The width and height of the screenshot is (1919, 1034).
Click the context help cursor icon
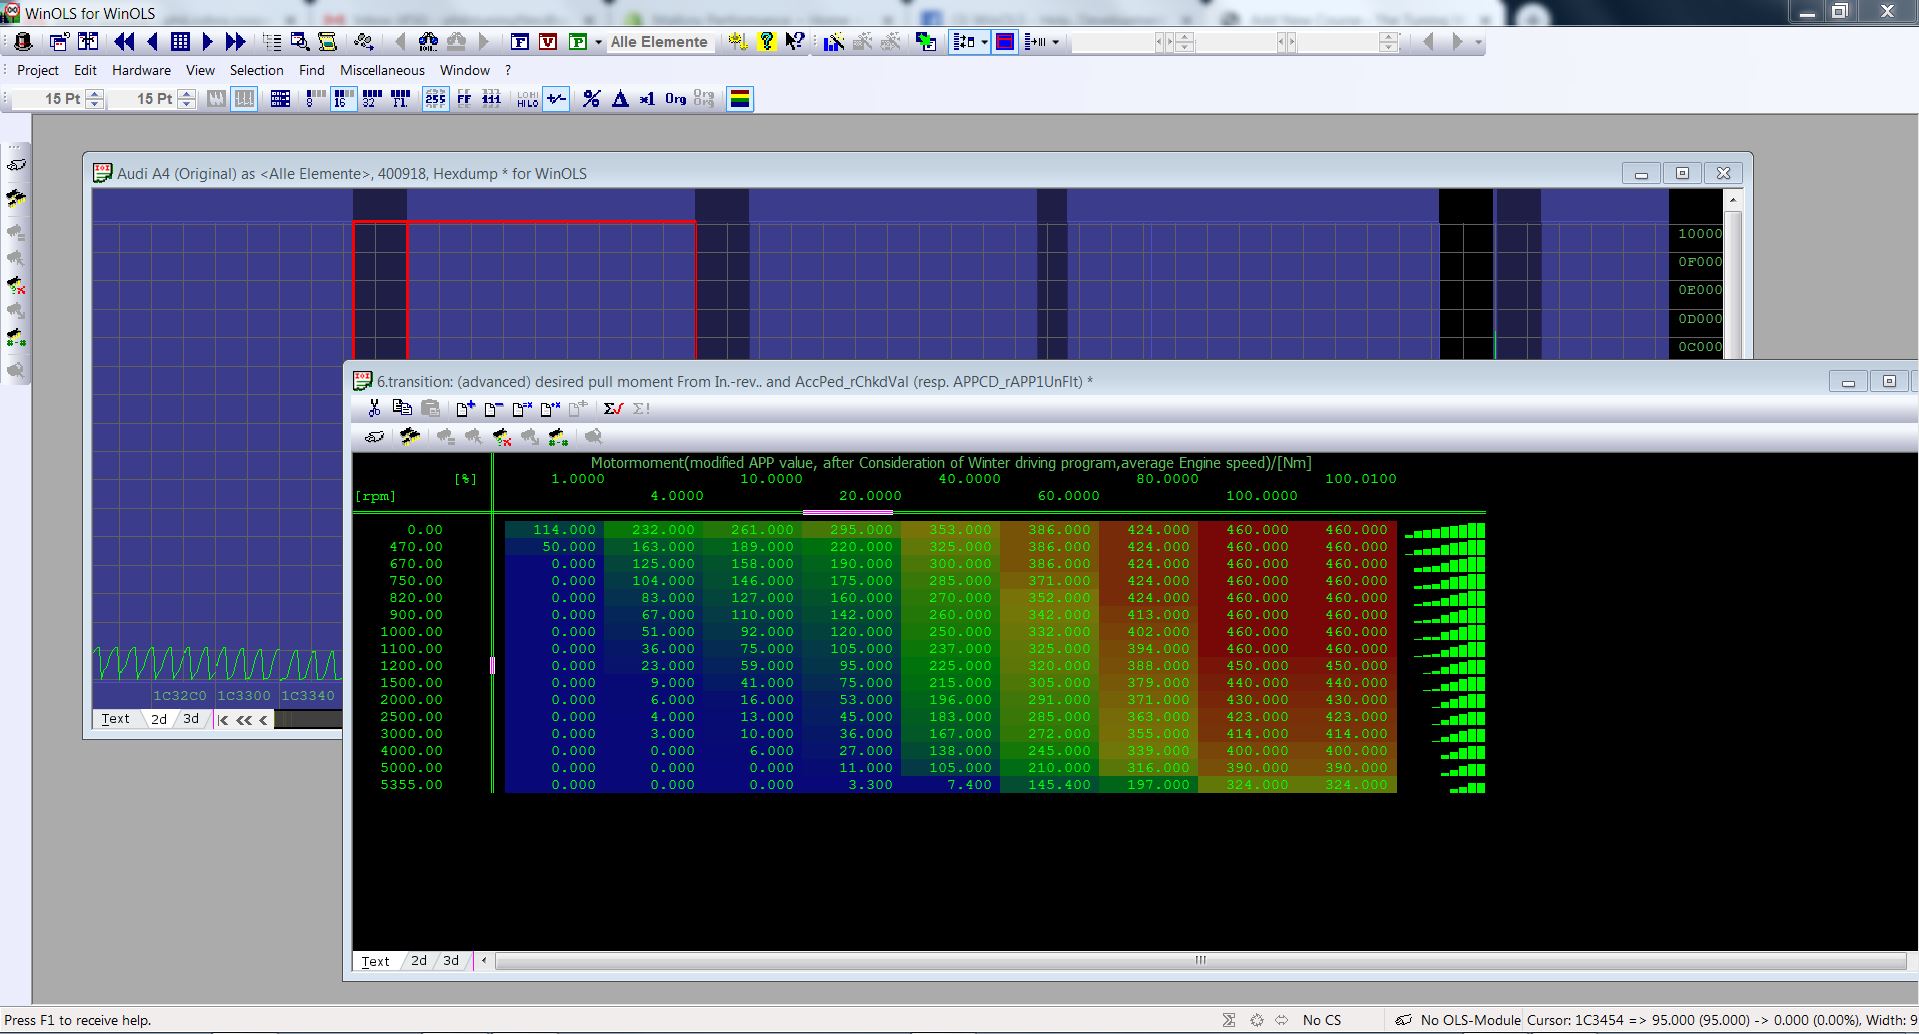795,42
